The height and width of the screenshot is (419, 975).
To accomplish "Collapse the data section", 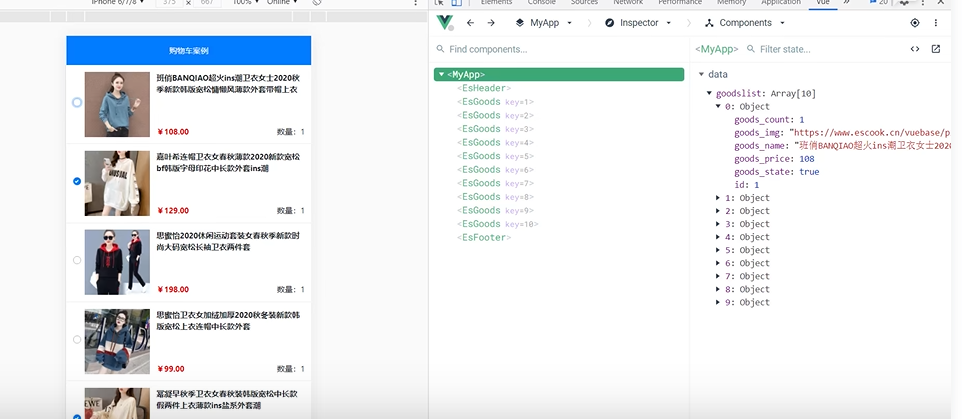I will [701, 75].
